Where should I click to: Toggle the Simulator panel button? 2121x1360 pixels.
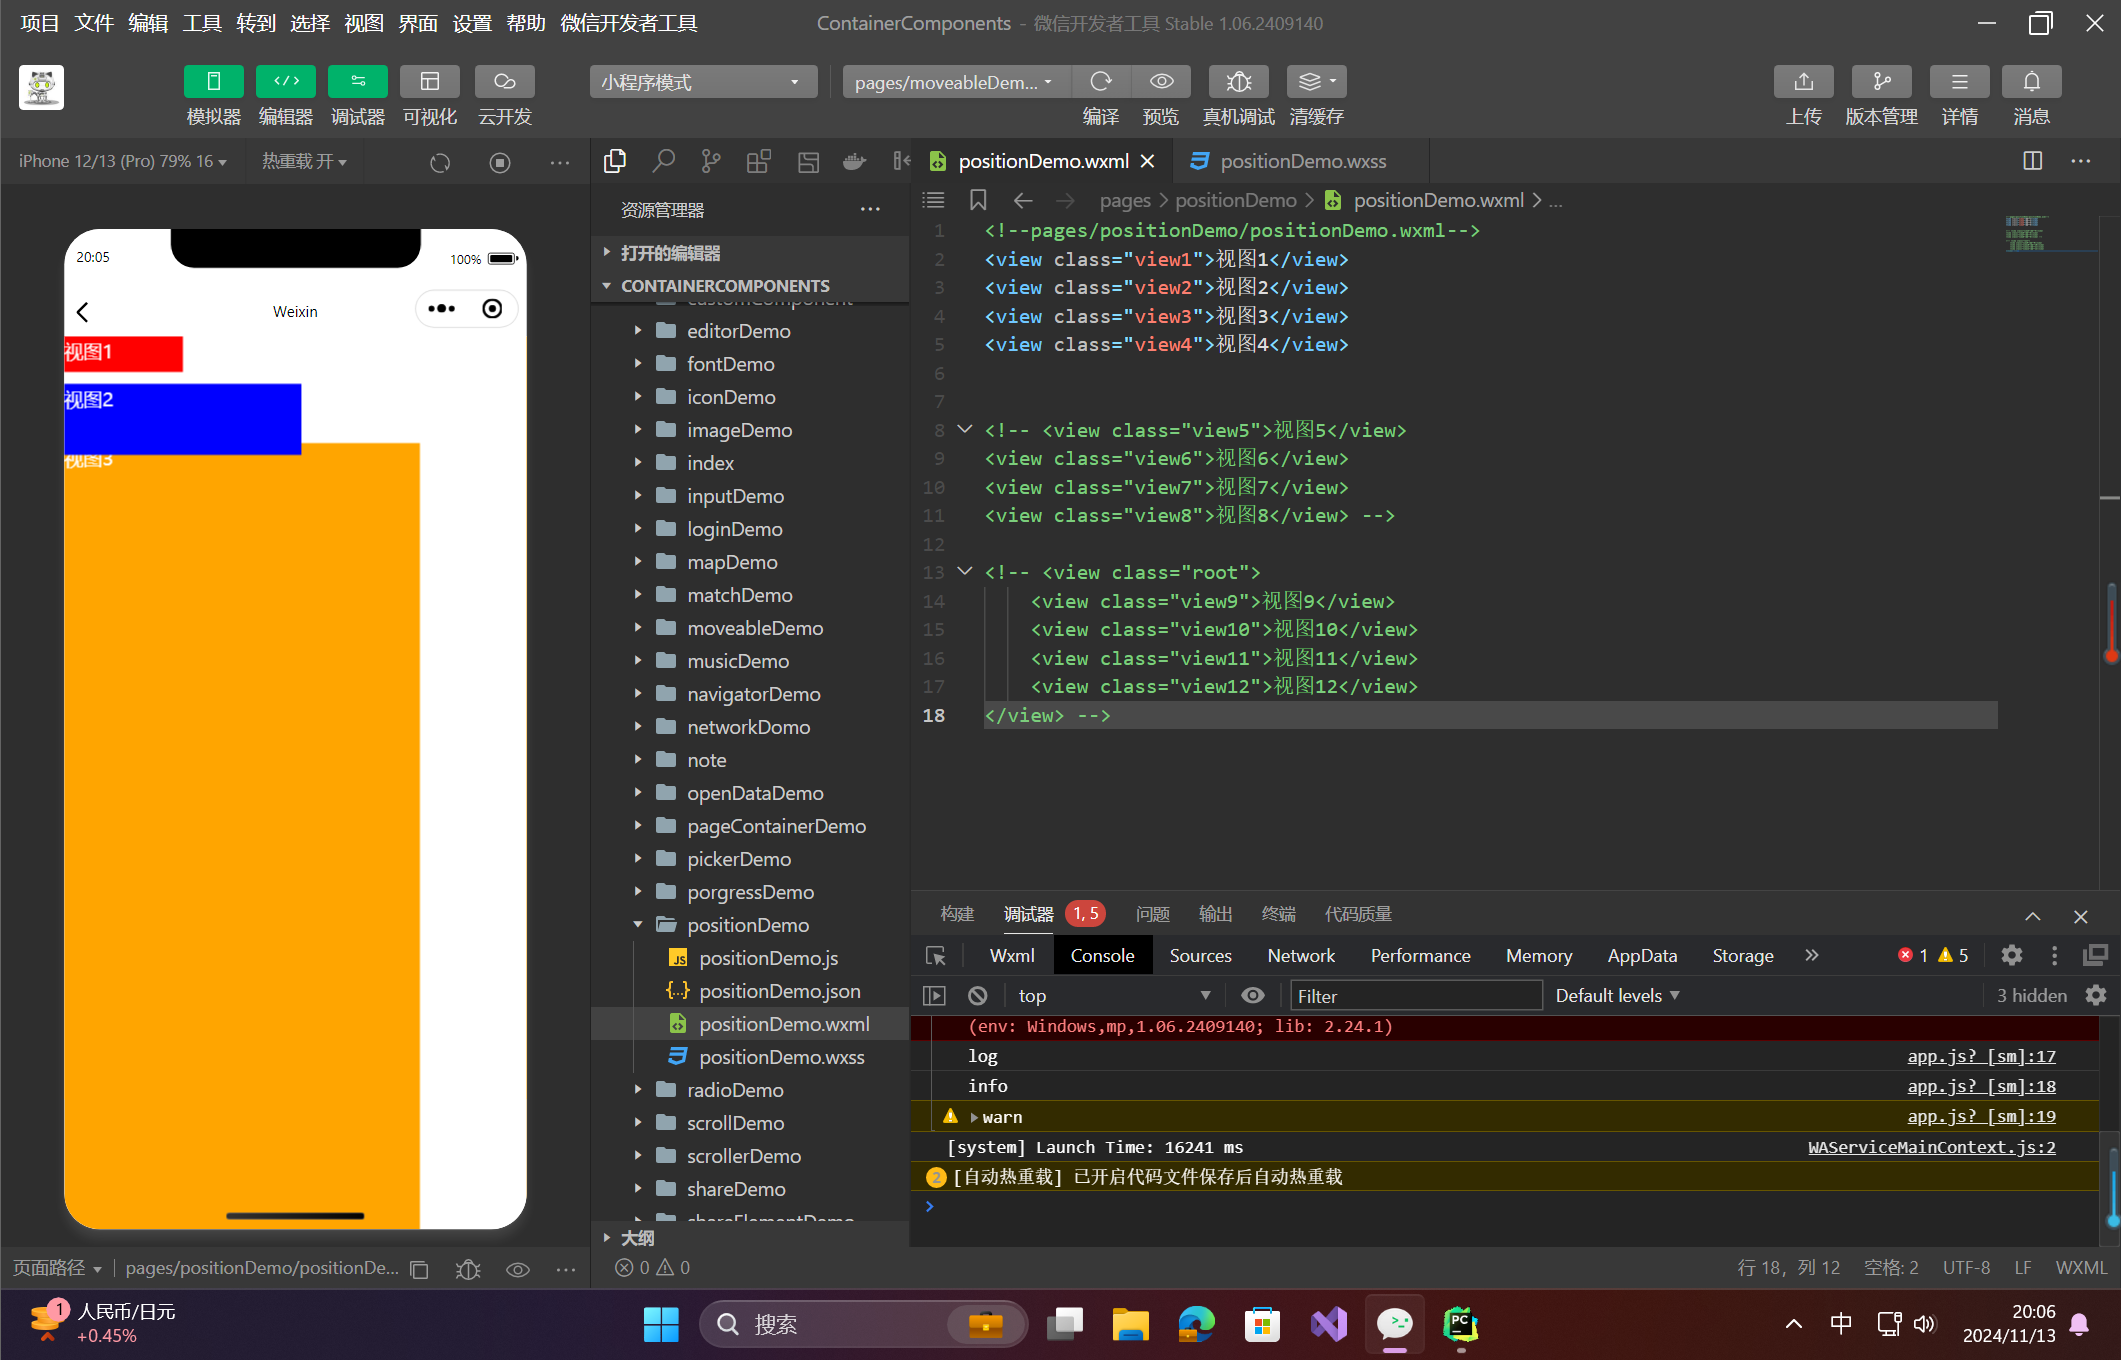[213, 82]
